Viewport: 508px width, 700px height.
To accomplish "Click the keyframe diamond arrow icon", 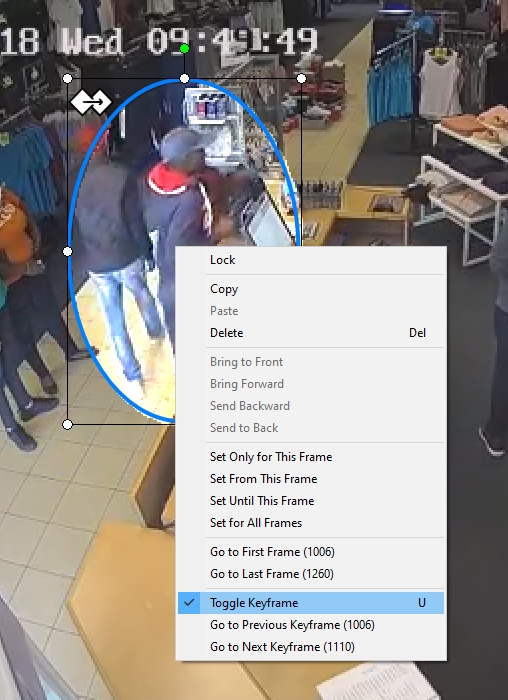I will (91, 102).
